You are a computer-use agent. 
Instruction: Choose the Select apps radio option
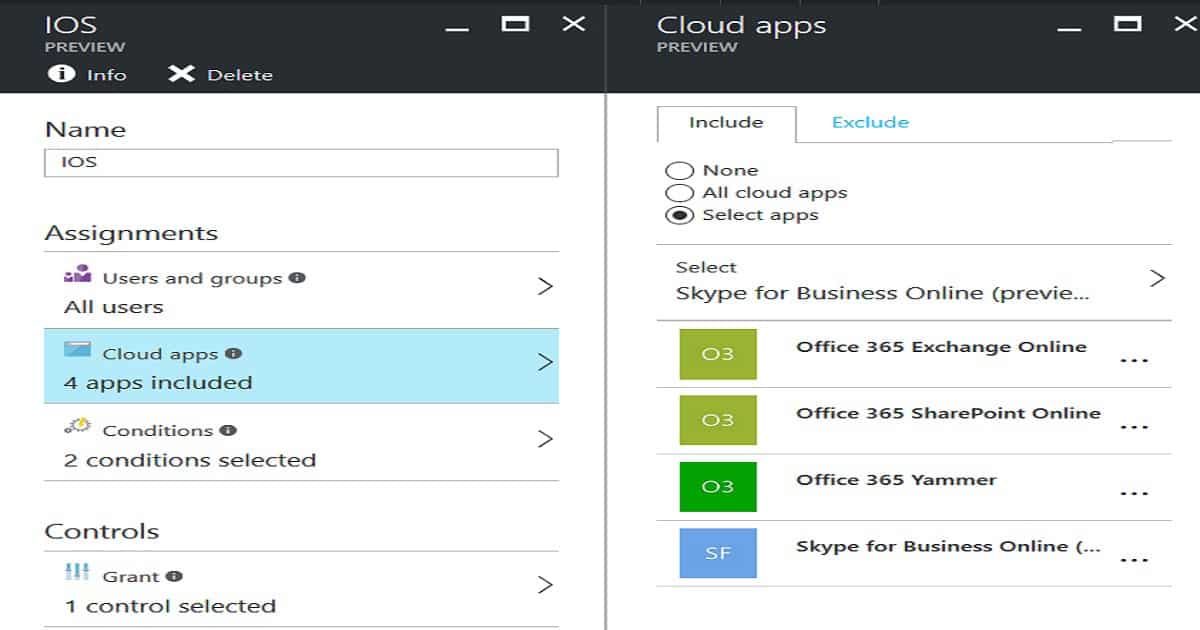679,215
